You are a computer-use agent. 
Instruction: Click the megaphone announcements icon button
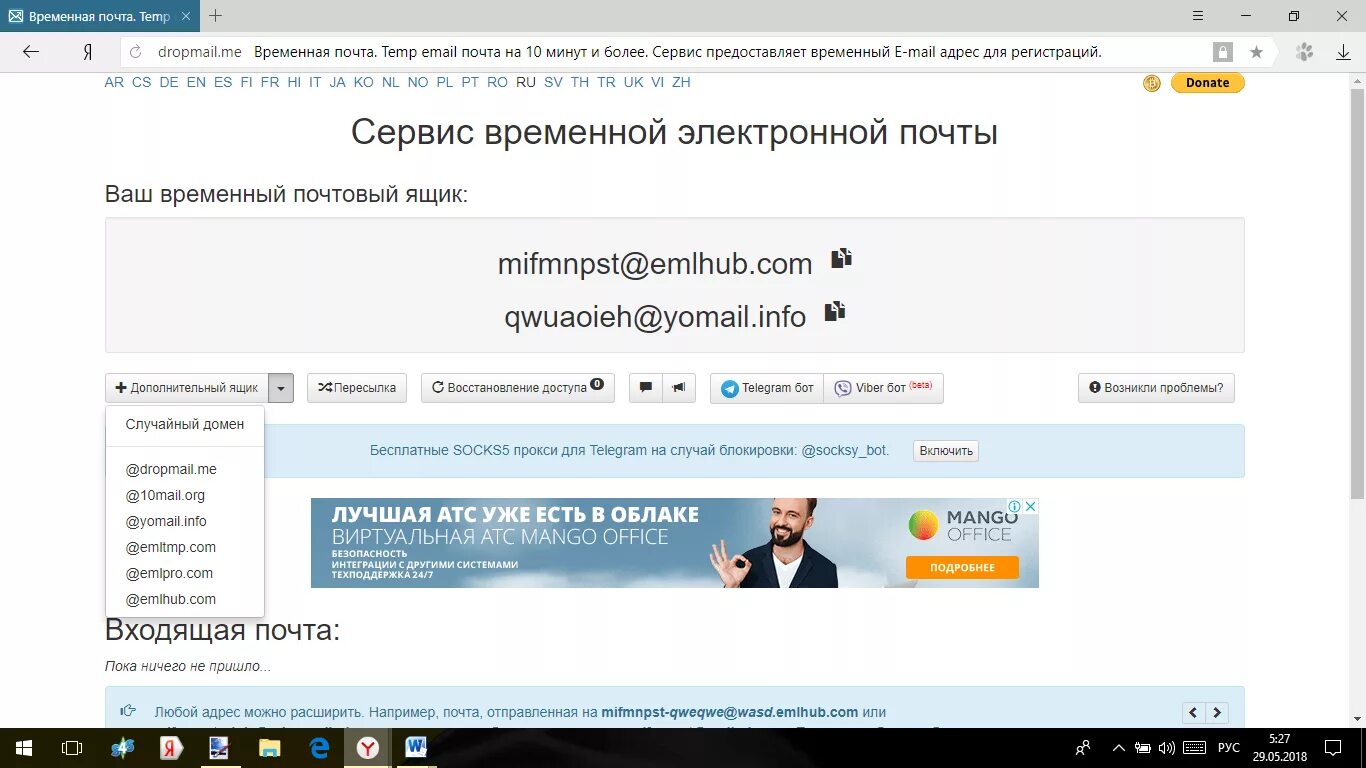(x=679, y=388)
